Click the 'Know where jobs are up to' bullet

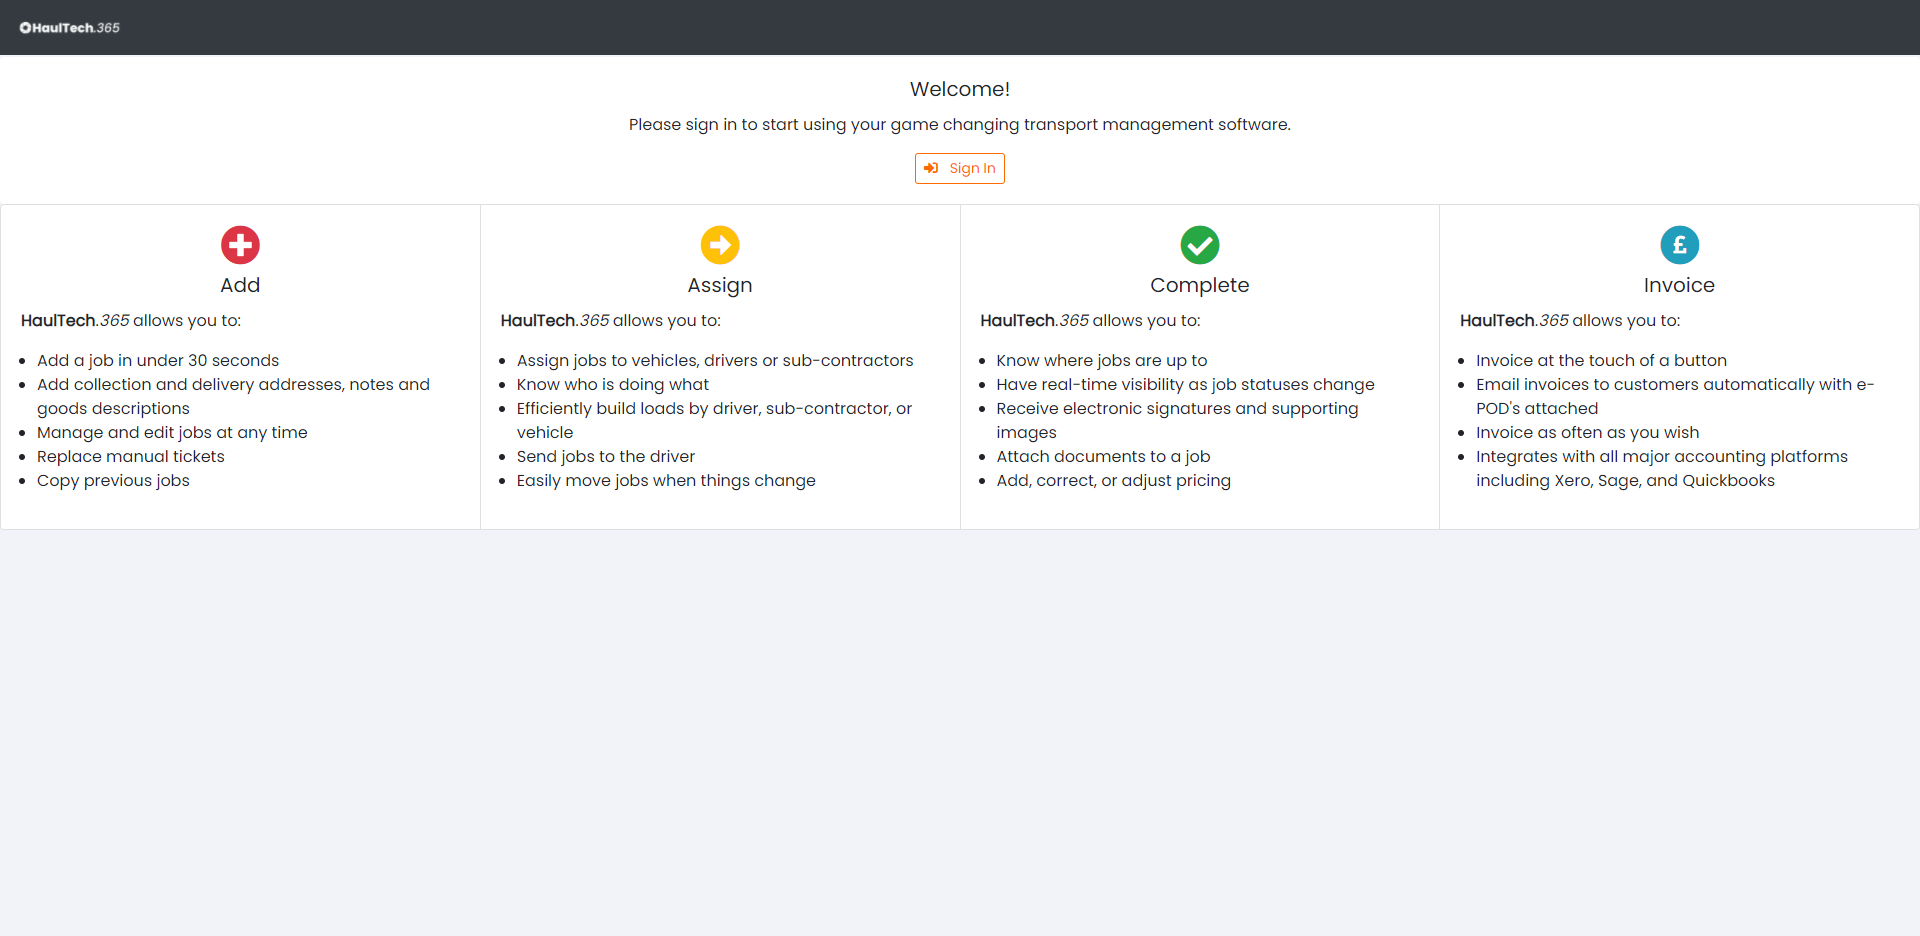pyautogui.click(x=1102, y=360)
